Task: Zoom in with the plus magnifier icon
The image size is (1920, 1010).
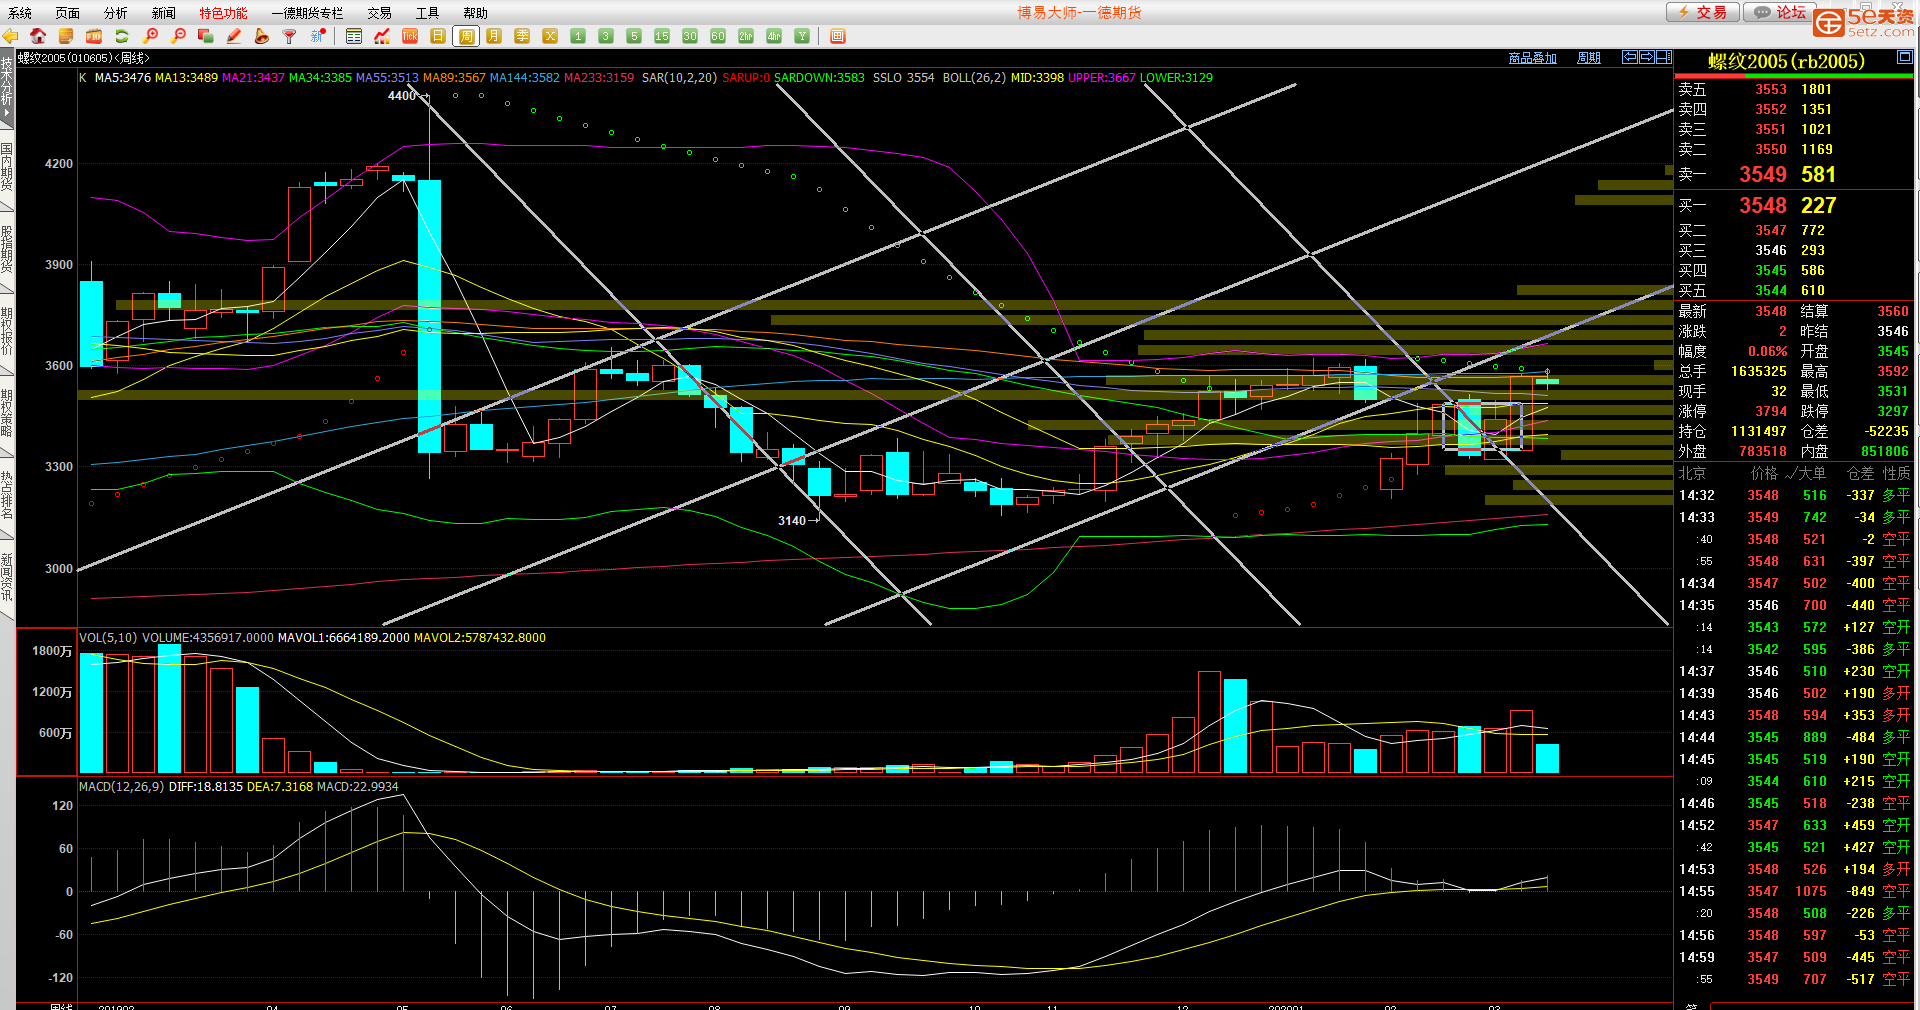Action: click(151, 36)
